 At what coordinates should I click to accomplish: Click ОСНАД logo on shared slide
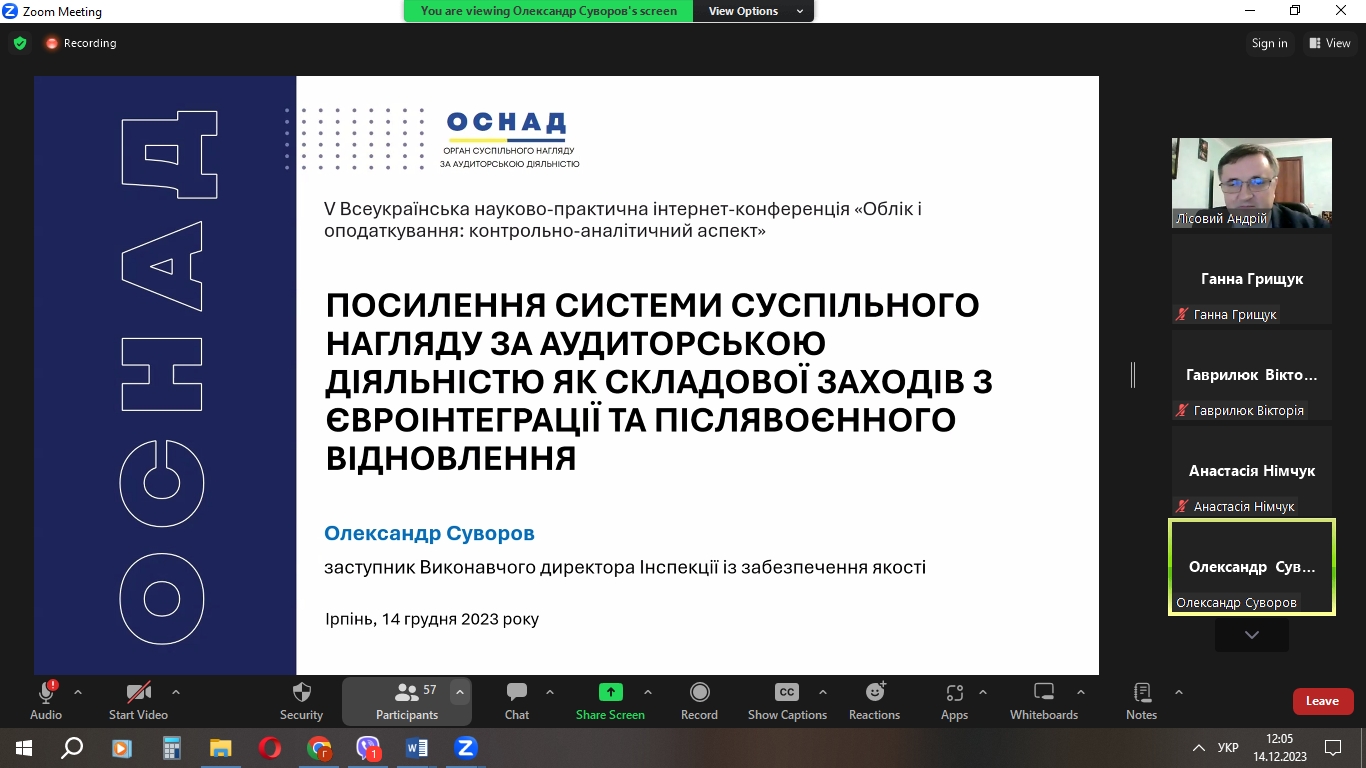(x=508, y=138)
